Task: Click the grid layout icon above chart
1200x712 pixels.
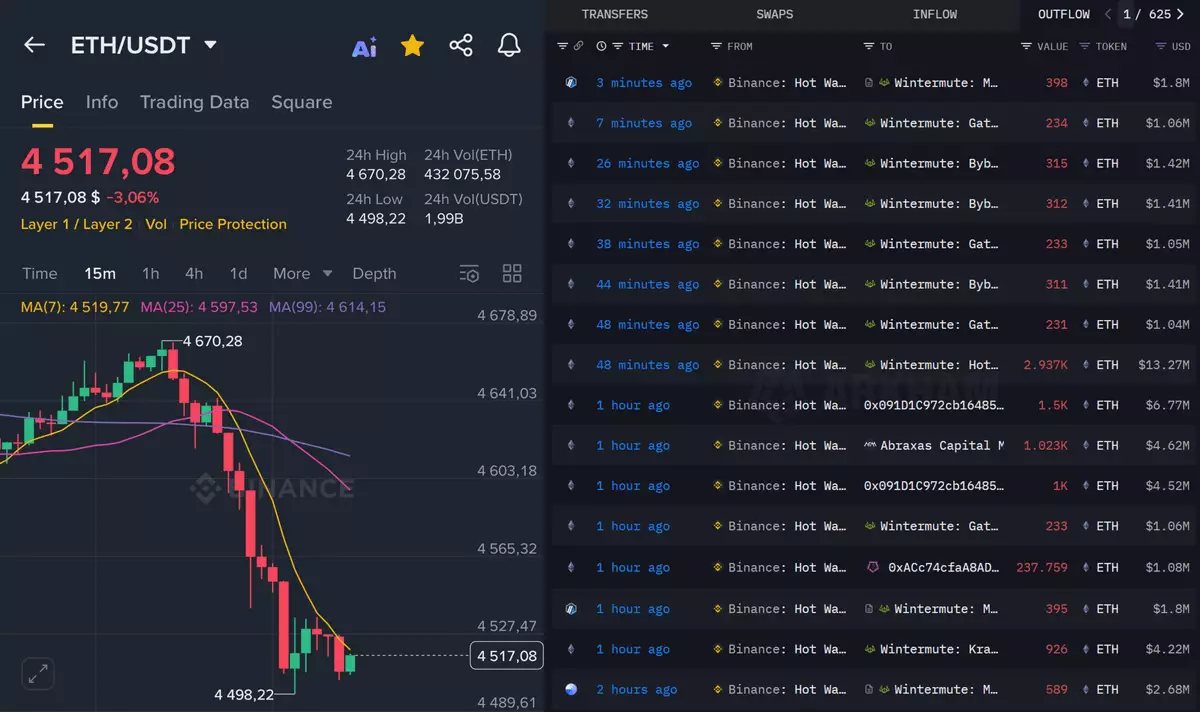Action: [512, 274]
